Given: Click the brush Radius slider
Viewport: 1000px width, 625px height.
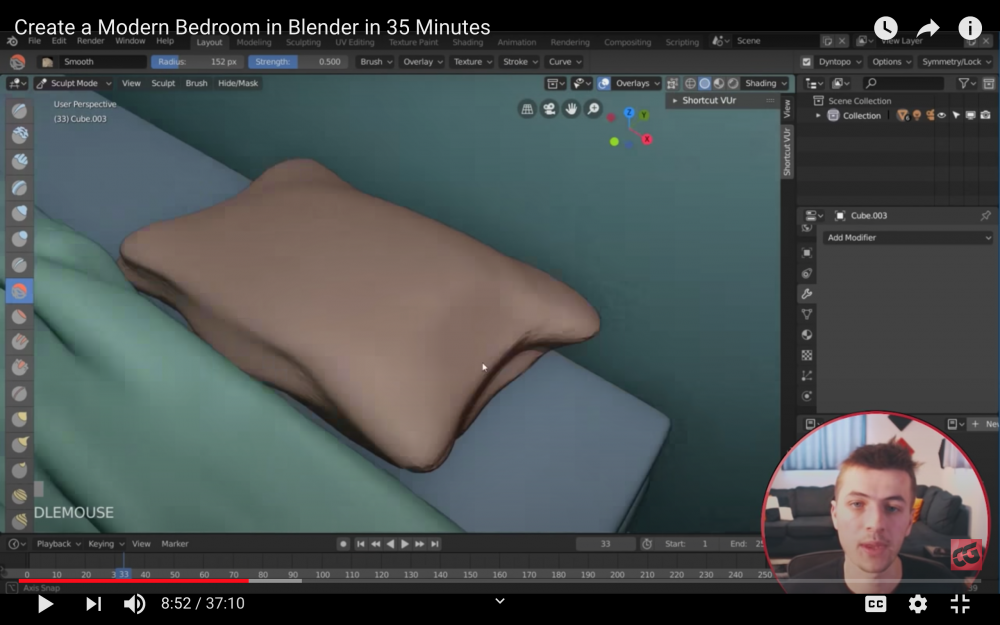Looking at the screenshot, I should pos(197,62).
